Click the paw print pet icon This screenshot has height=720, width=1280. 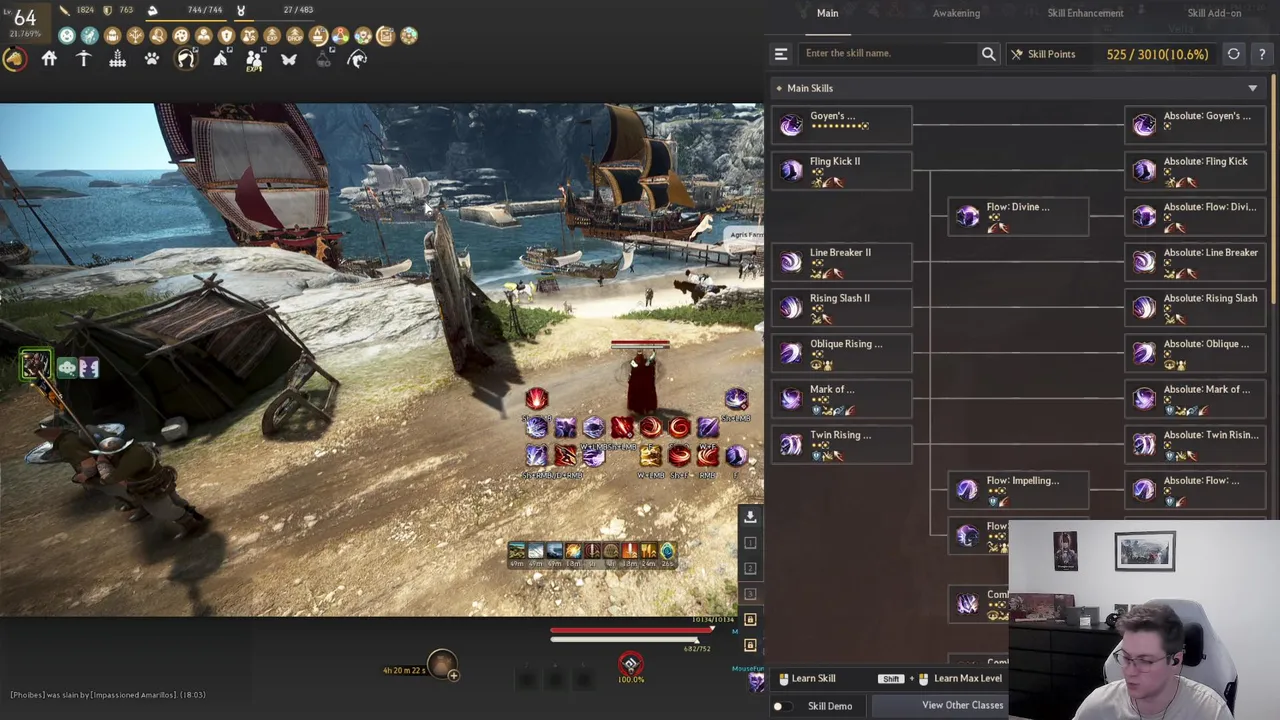click(x=151, y=59)
